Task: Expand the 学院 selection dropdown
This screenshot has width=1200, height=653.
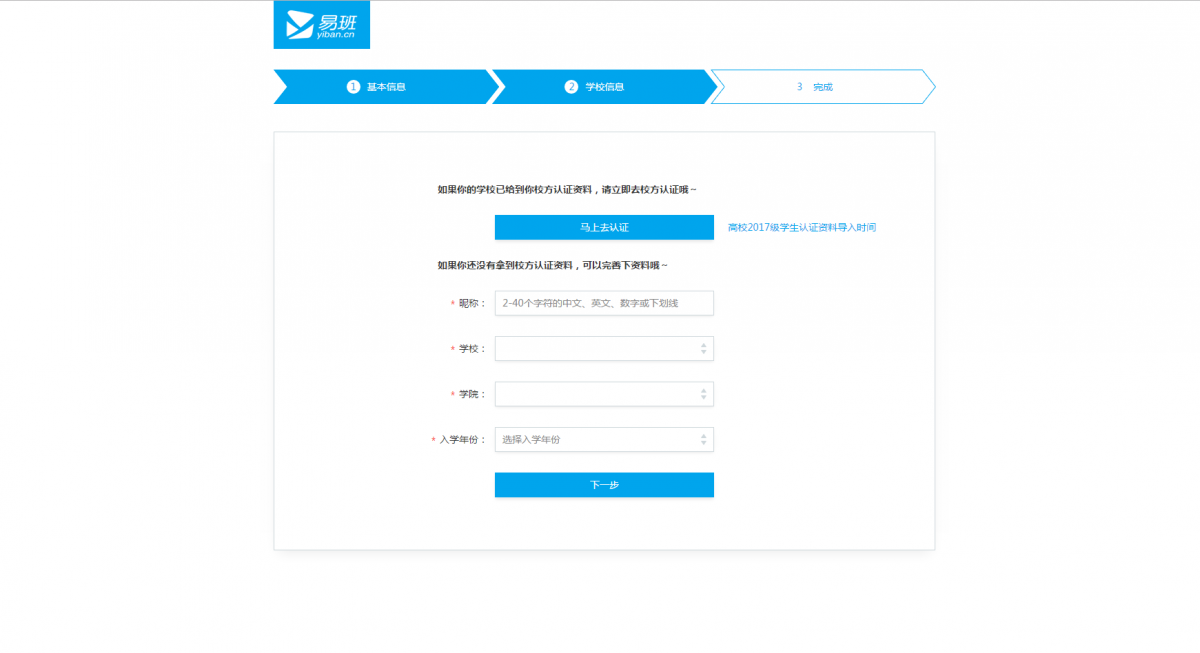Action: tap(596, 394)
